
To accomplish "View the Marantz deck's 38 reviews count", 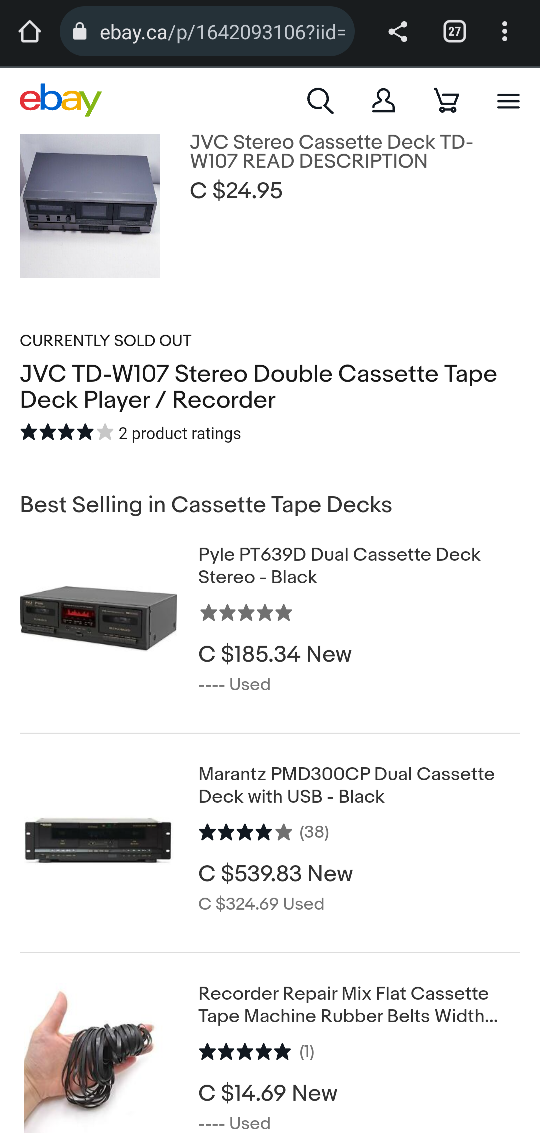I will coord(314,832).
